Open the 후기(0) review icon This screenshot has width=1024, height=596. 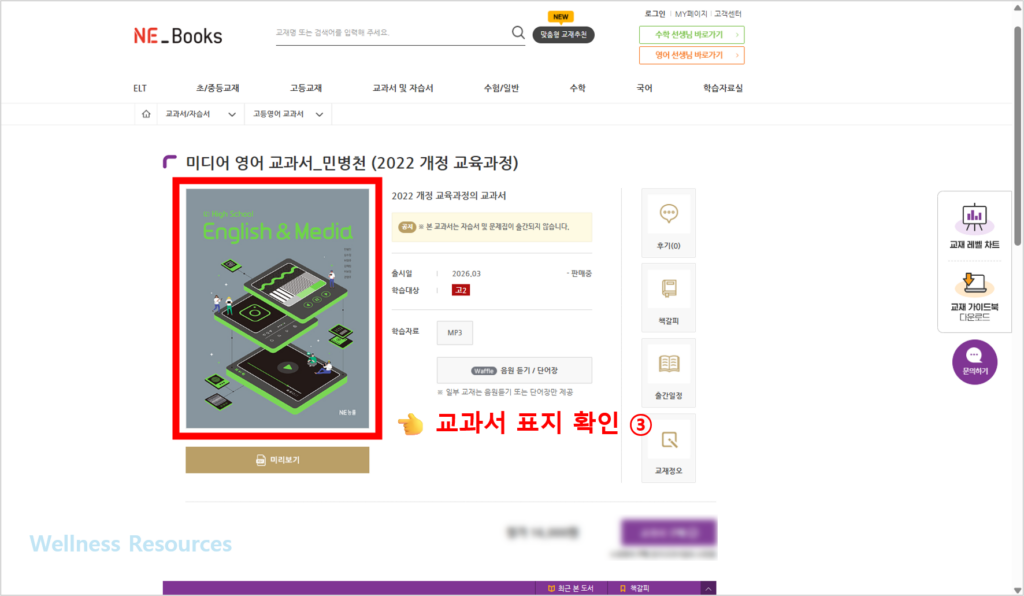pos(668,223)
